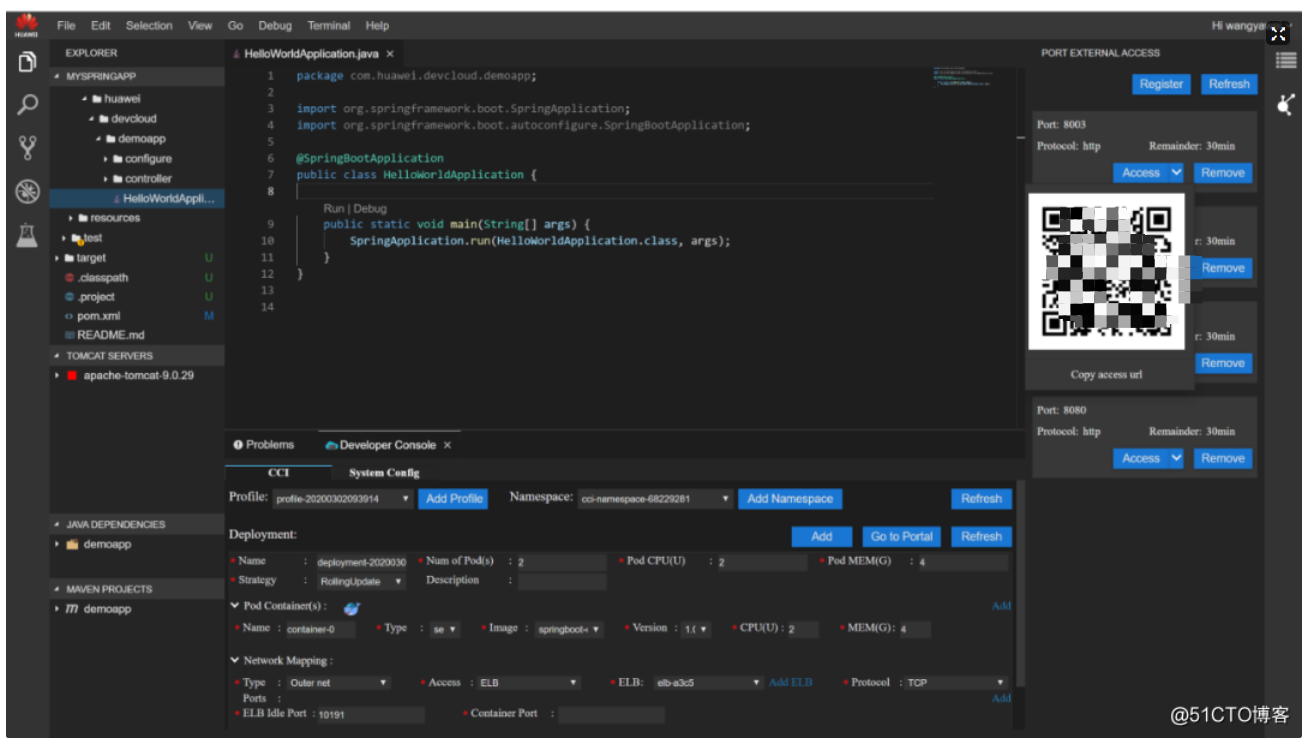1312x746 pixels.
Task: Collapse the MAVEN PROJECTS section
Action: pos(57,590)
